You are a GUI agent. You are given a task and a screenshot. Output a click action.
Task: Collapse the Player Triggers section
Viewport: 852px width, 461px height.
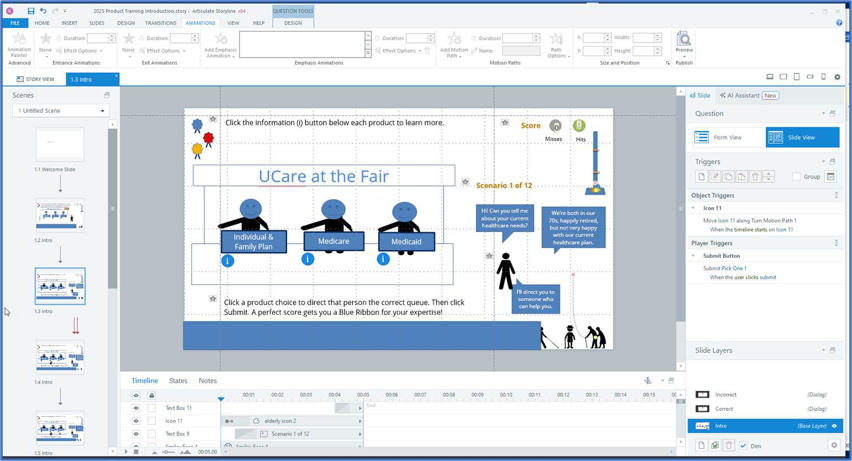(x=836, y=243)
